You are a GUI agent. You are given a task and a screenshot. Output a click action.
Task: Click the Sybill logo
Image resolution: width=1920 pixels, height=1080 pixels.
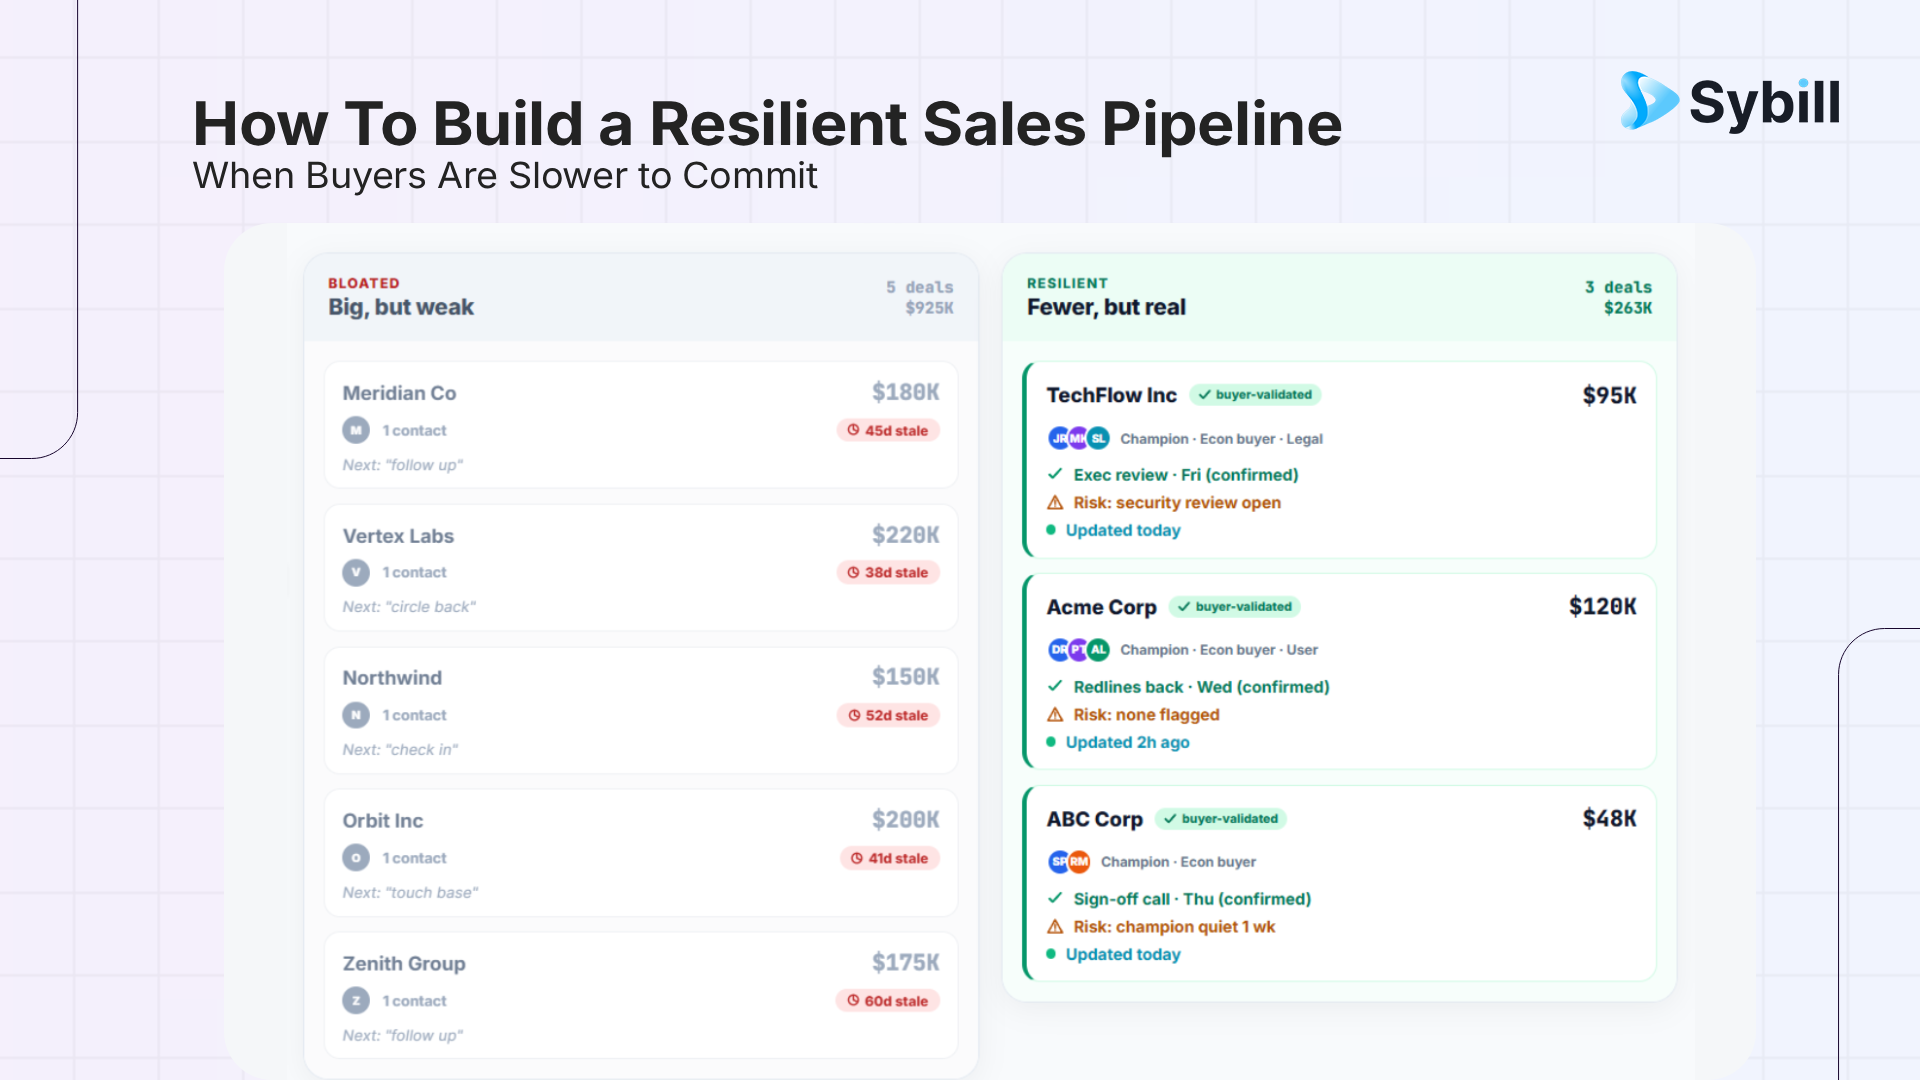coord(1730,101)
